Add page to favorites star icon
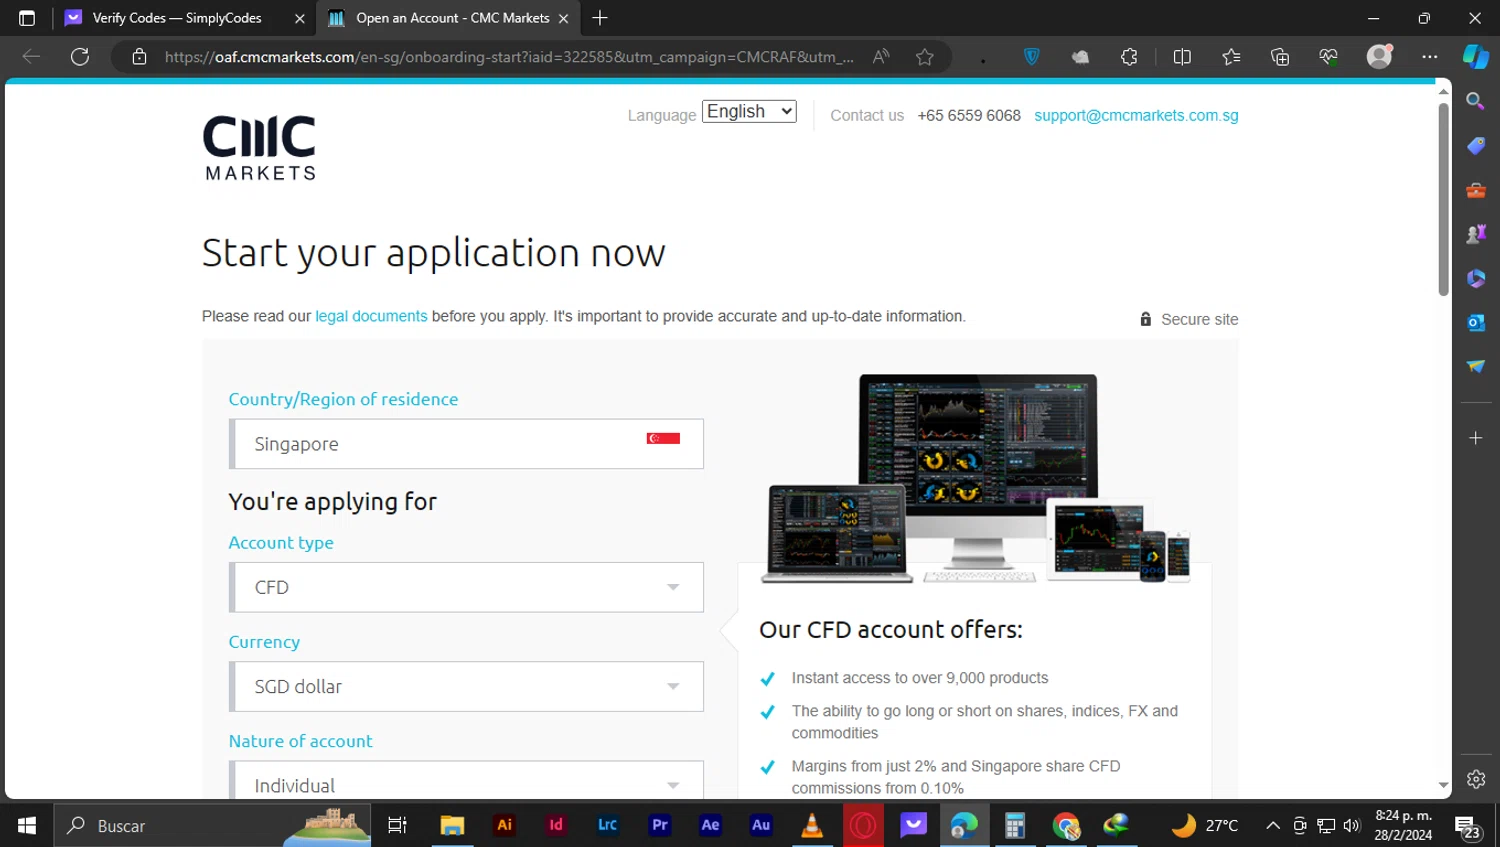 click(925, 56)
